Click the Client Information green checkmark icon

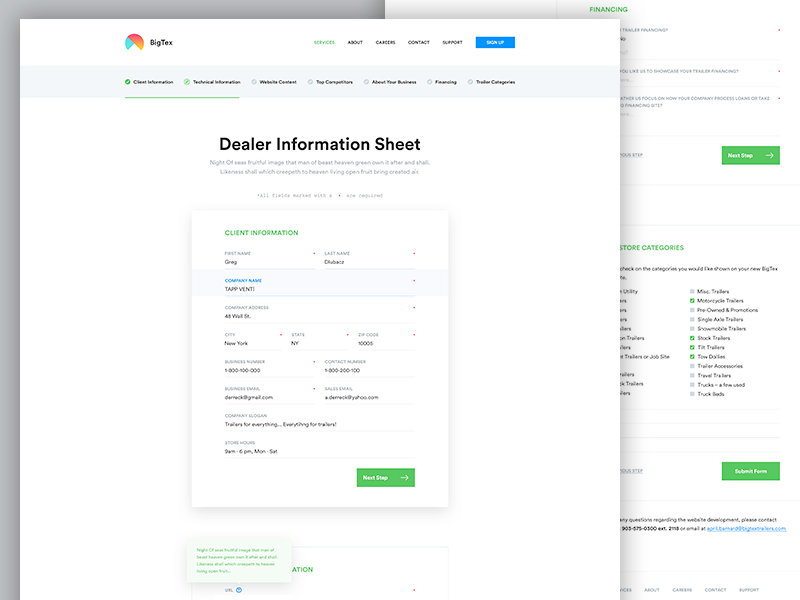(x=128, y=82)
